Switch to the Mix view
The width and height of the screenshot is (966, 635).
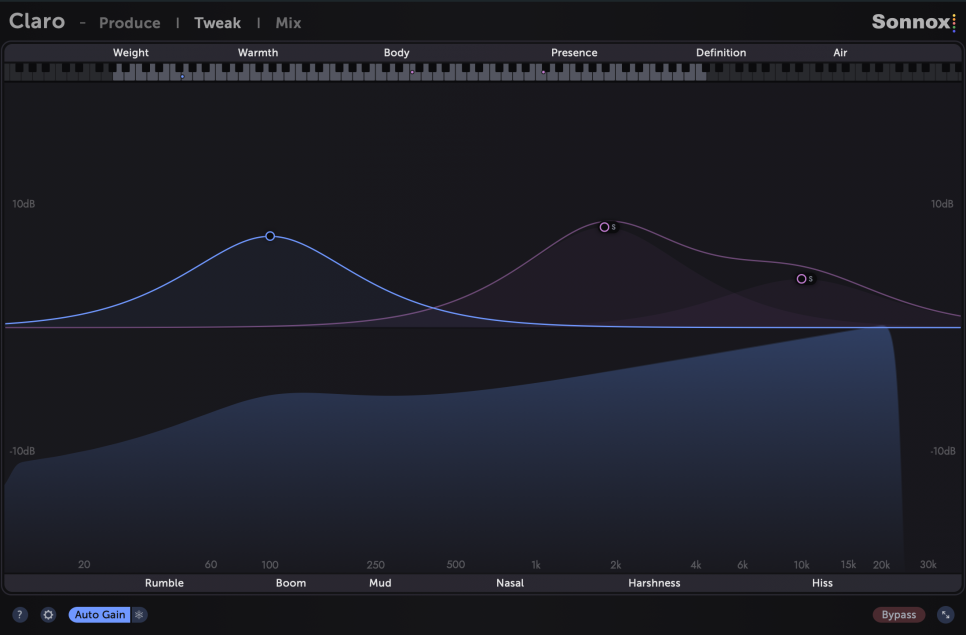288,23
